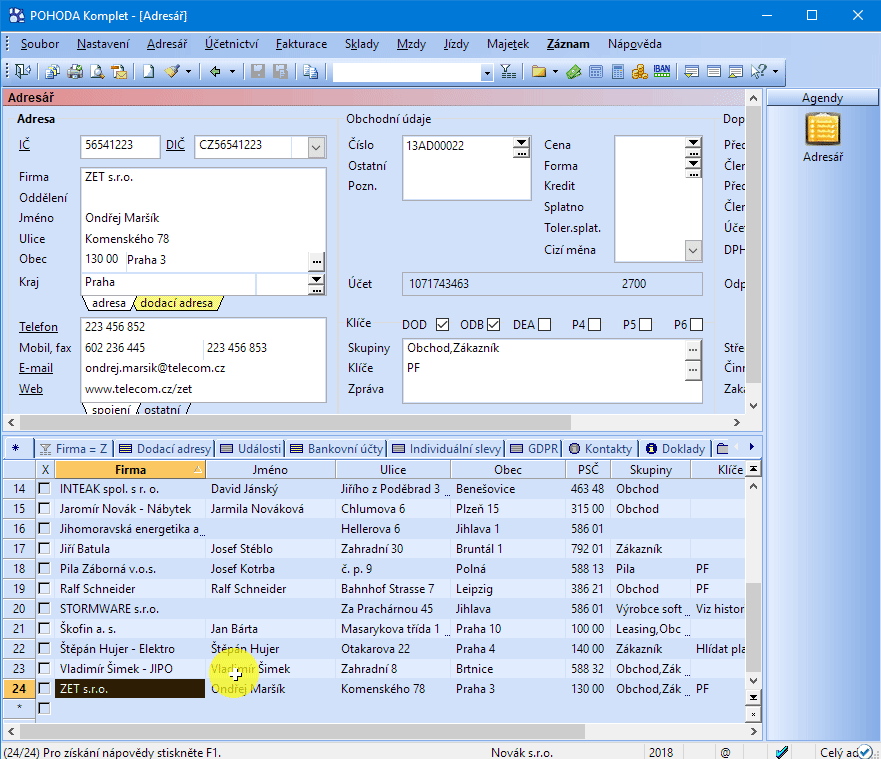
Task: Click the help cursor question mark icon
Action: point(759,71)
